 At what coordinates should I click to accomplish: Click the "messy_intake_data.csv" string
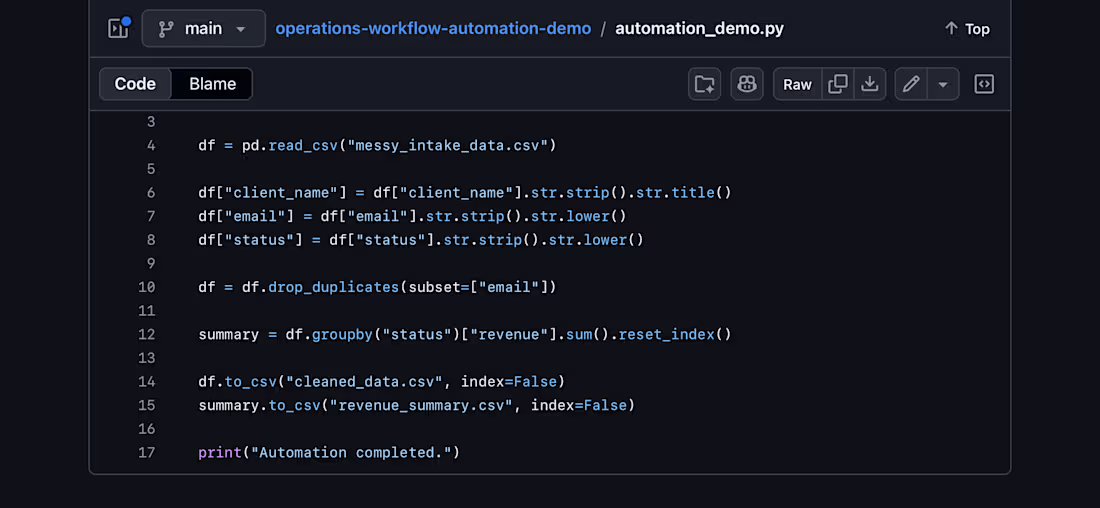[448, 146]
